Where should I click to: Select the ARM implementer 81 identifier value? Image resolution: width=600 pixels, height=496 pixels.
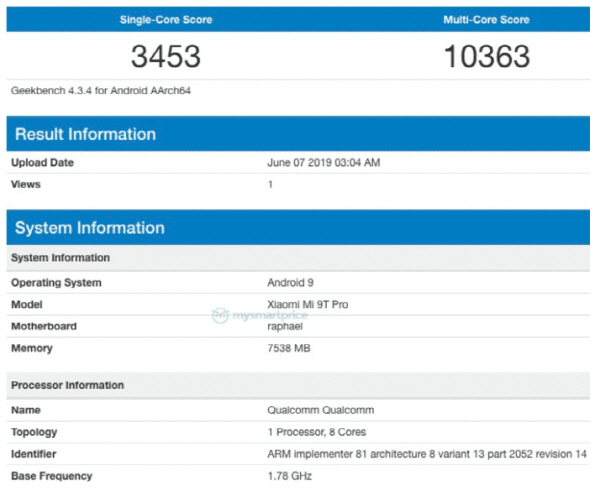pos(427,454)
